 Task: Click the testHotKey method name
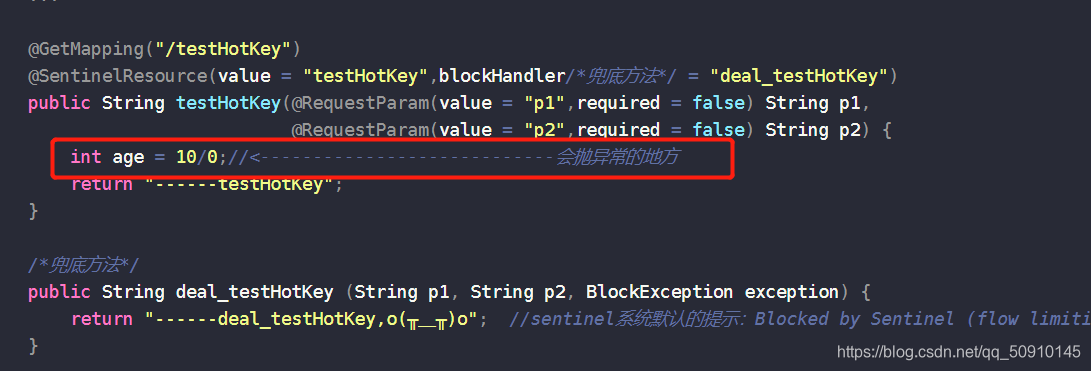pyautogui.click(x=228, y=103)
